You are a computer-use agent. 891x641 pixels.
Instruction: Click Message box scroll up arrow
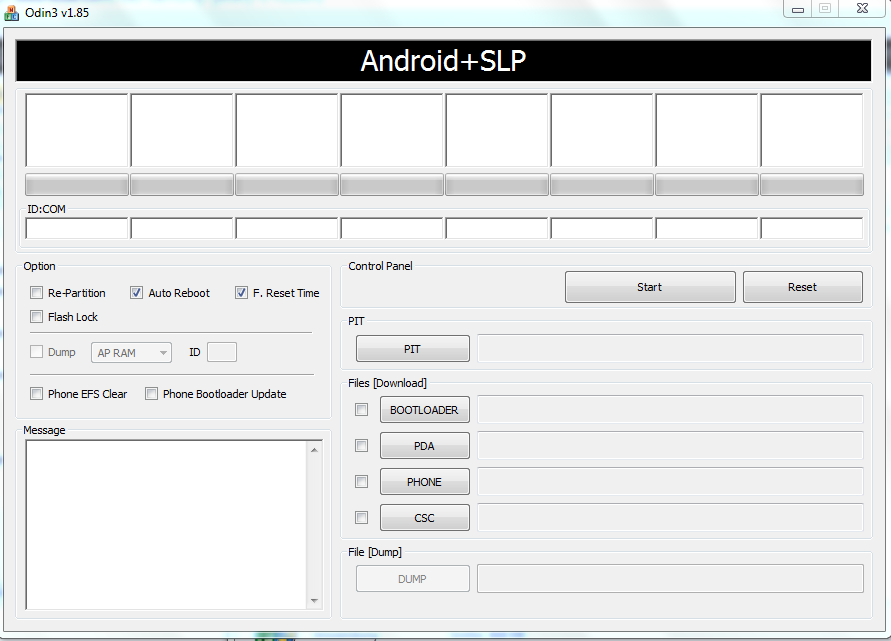314,450
